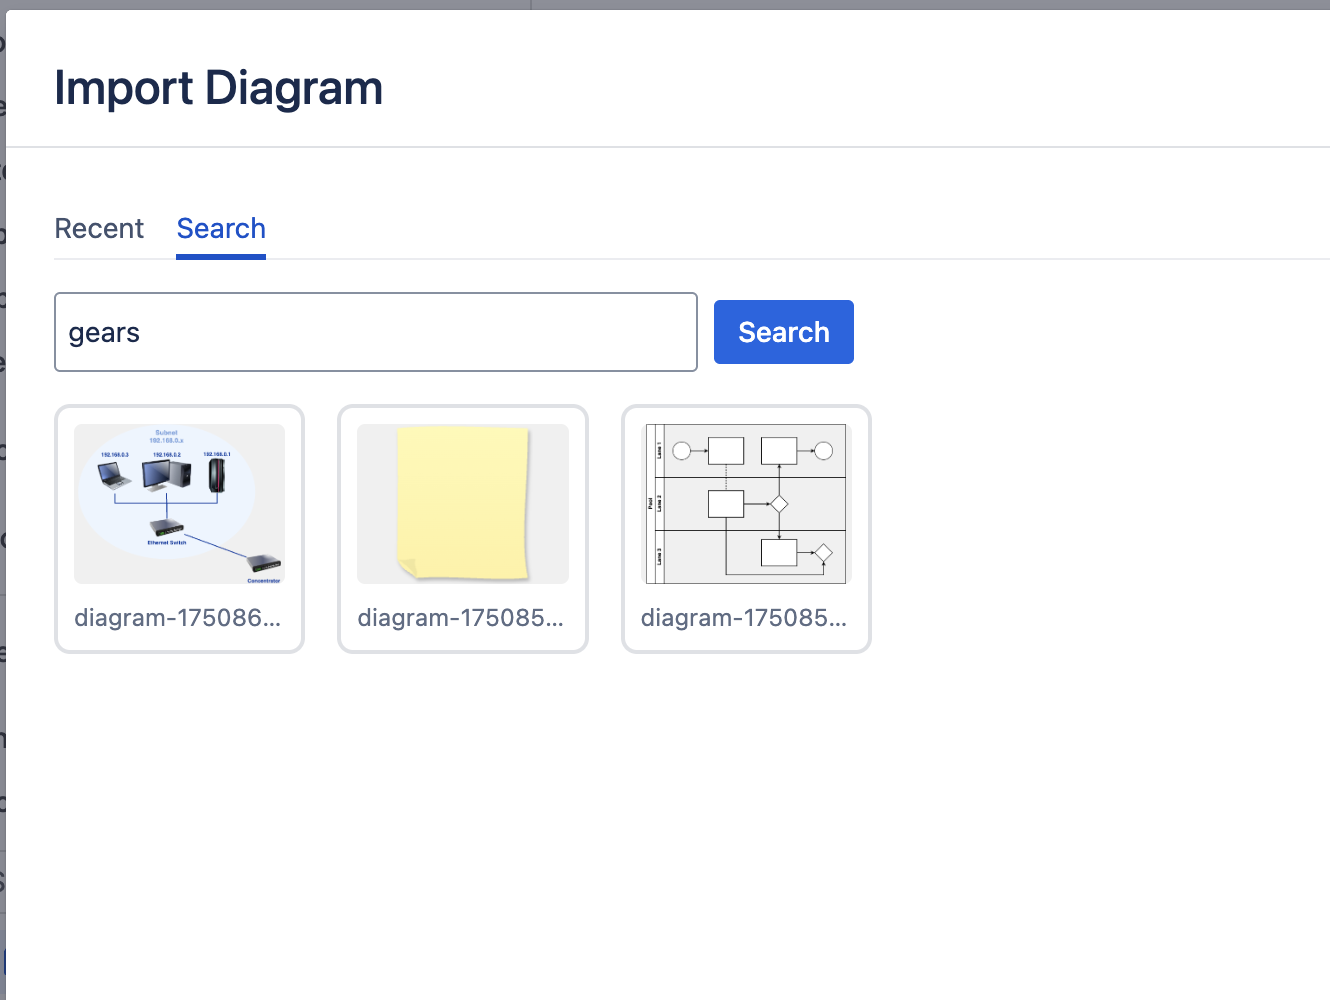Viewport: 1330px width, 1000px height.
Task: Click the gears search input field
Action: 376,332
